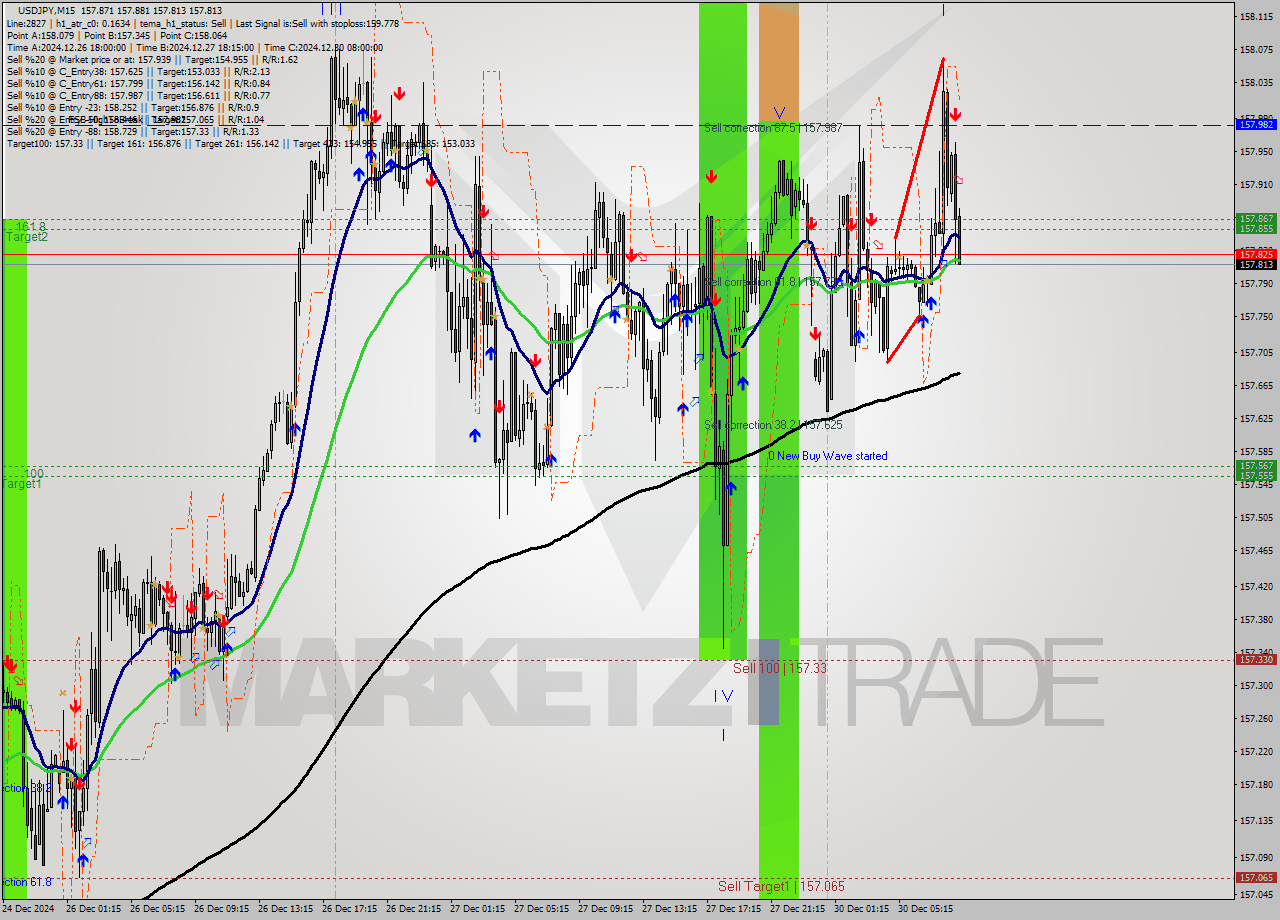Click the 'V' wave label above Sell correction 87.5

[779, 113]
